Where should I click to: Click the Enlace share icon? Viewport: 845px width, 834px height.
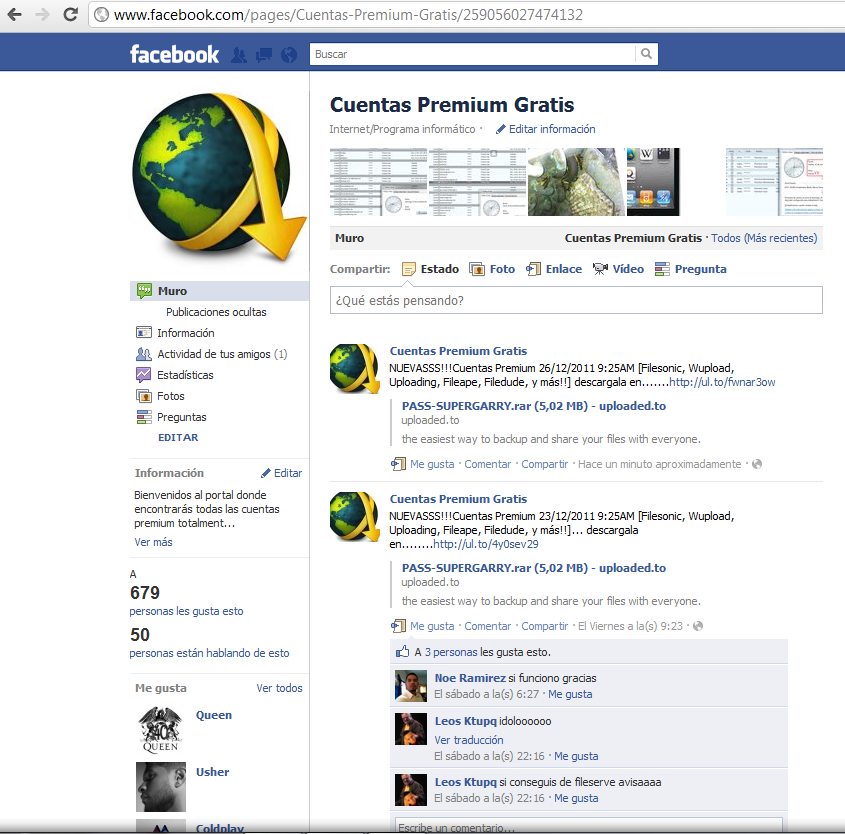(534, 269)
